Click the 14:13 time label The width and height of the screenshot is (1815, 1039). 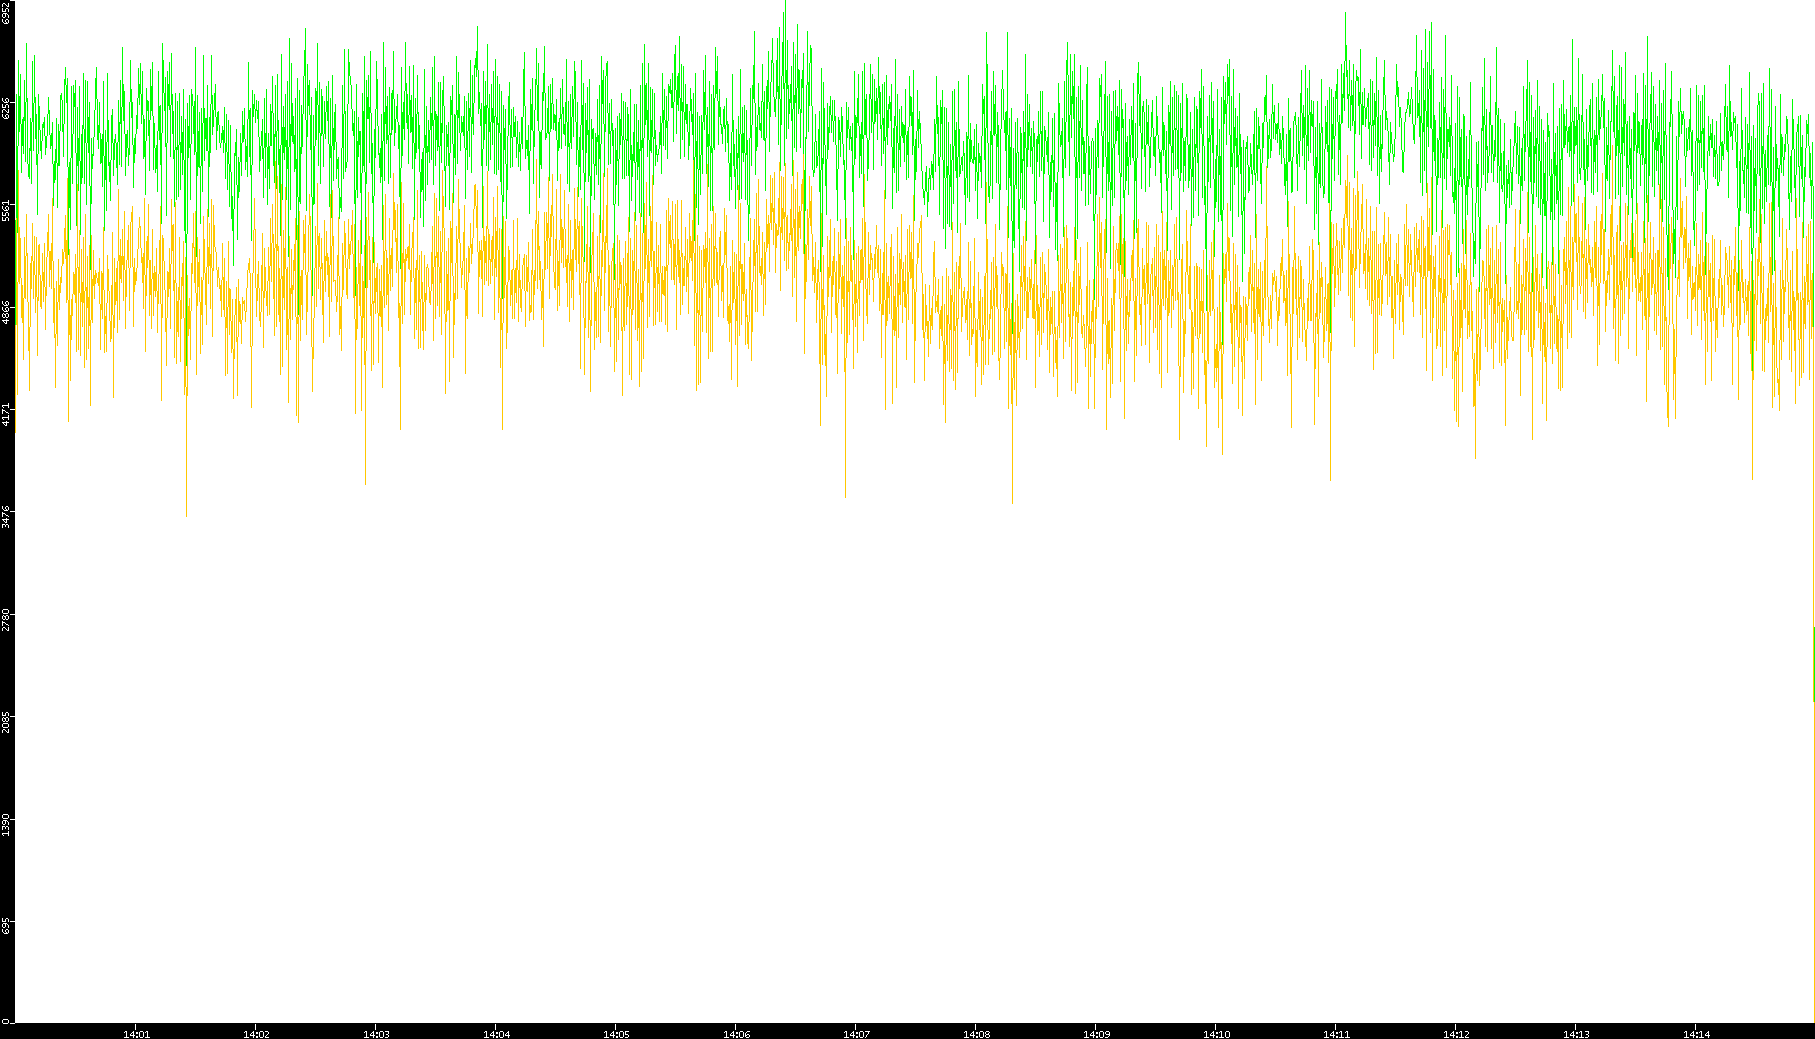point(1576,1034)
